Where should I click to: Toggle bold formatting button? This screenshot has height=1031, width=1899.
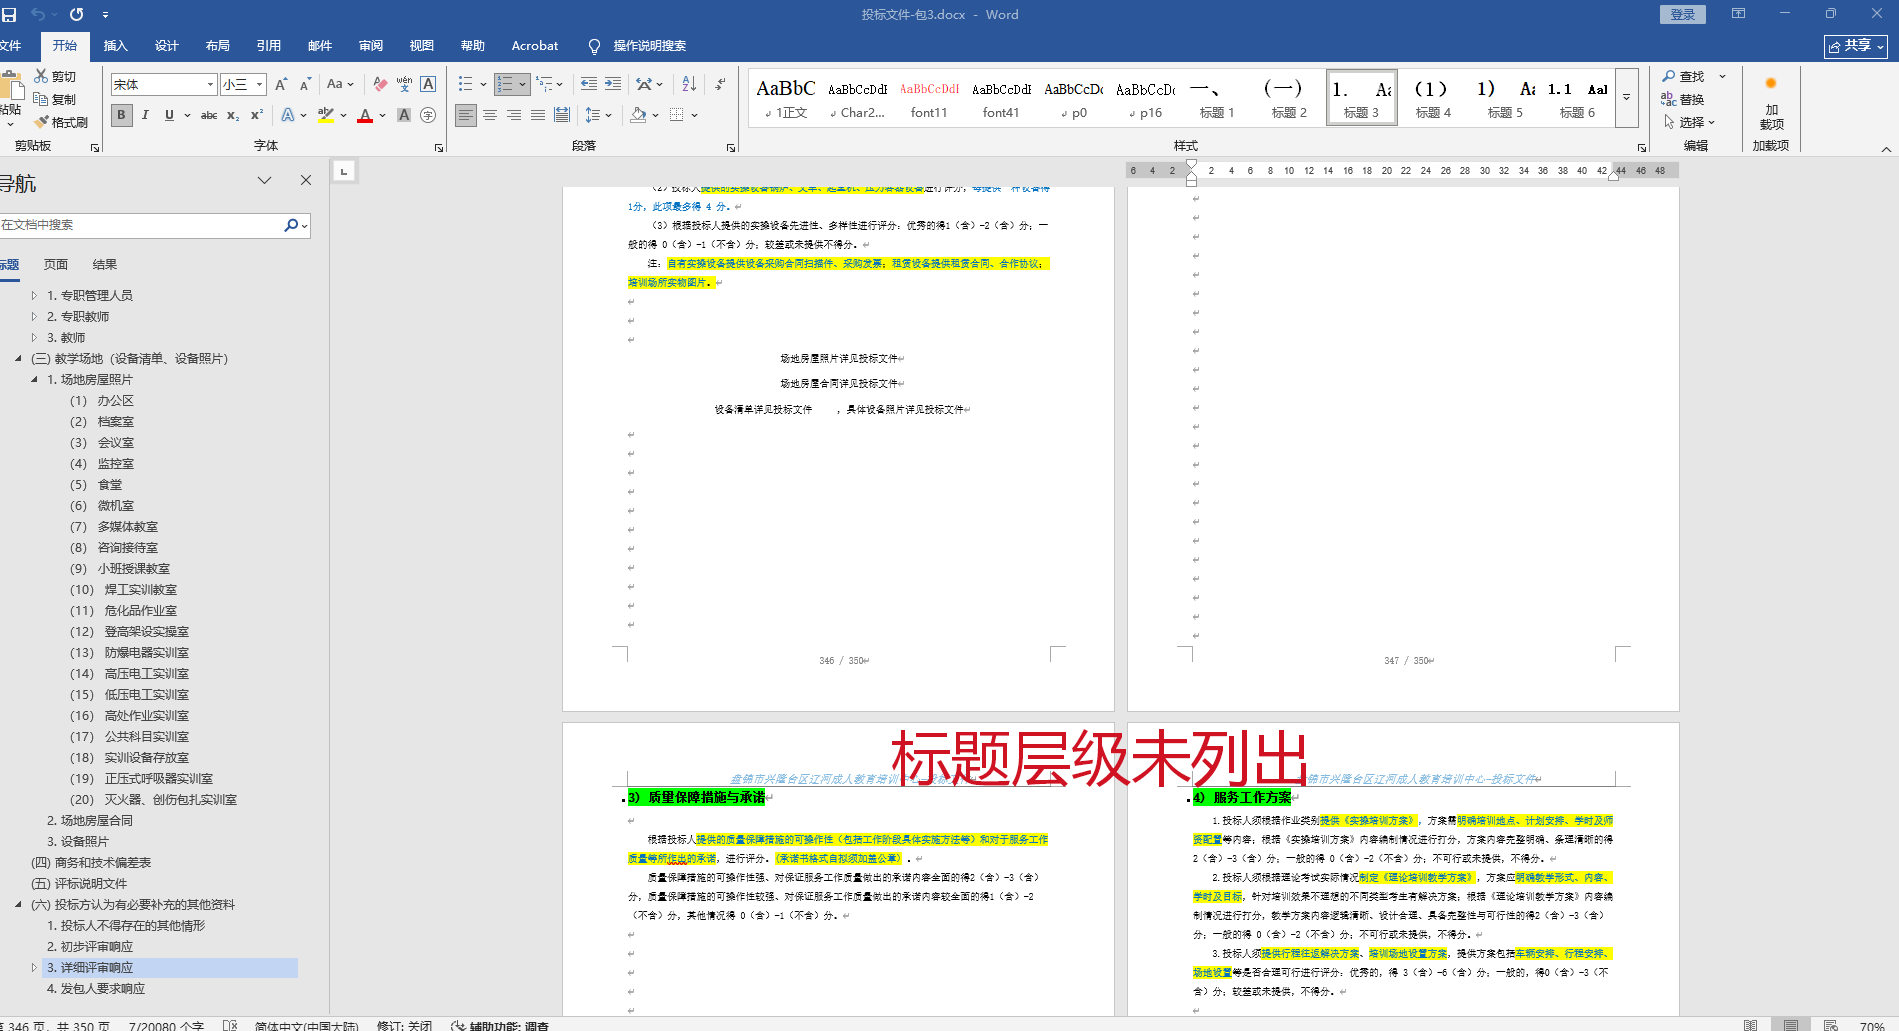[x=121, y=115]
